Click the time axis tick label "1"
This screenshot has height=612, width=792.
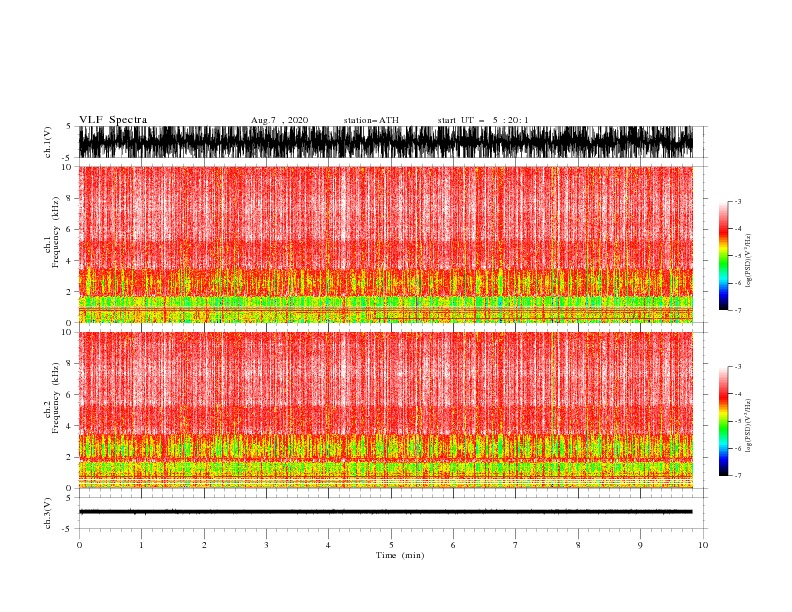pyautogui.click(x=141, y=545)
